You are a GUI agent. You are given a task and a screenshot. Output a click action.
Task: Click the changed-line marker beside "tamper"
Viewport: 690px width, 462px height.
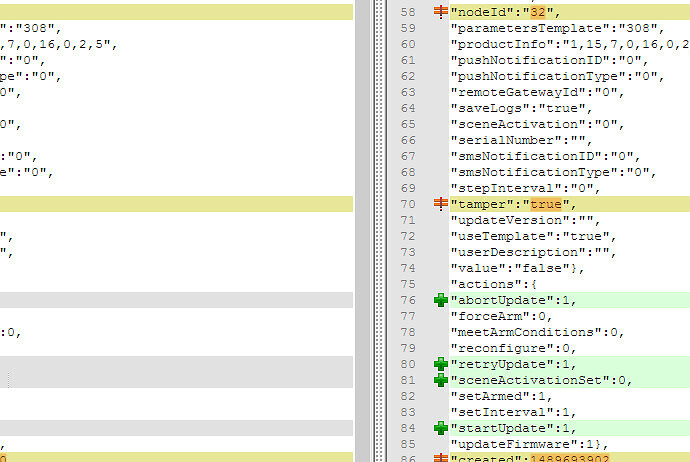440,204
